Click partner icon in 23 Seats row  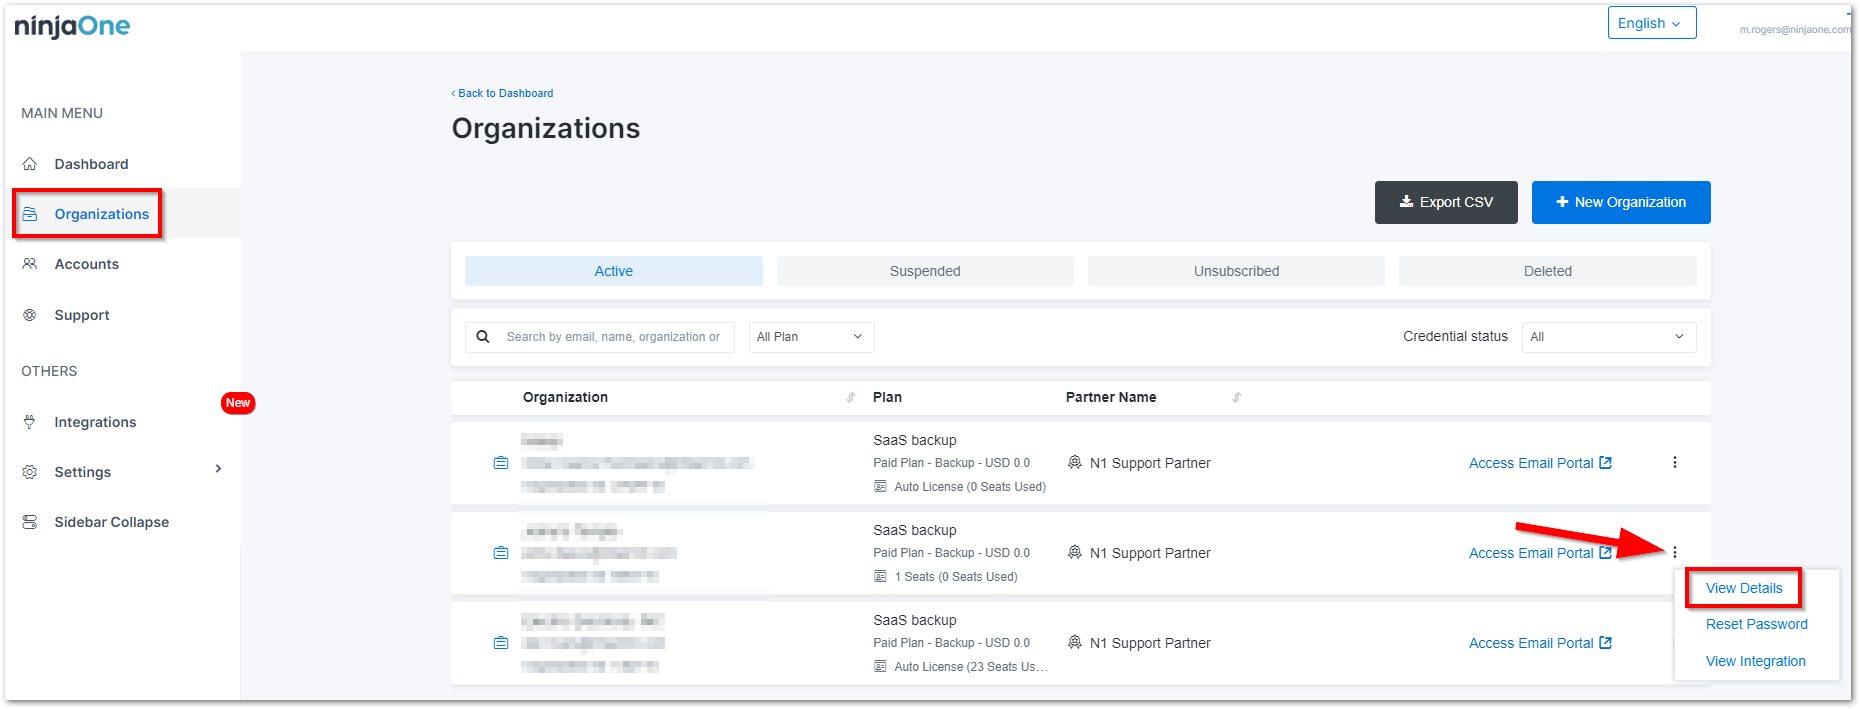click(x=1075, y=642)
